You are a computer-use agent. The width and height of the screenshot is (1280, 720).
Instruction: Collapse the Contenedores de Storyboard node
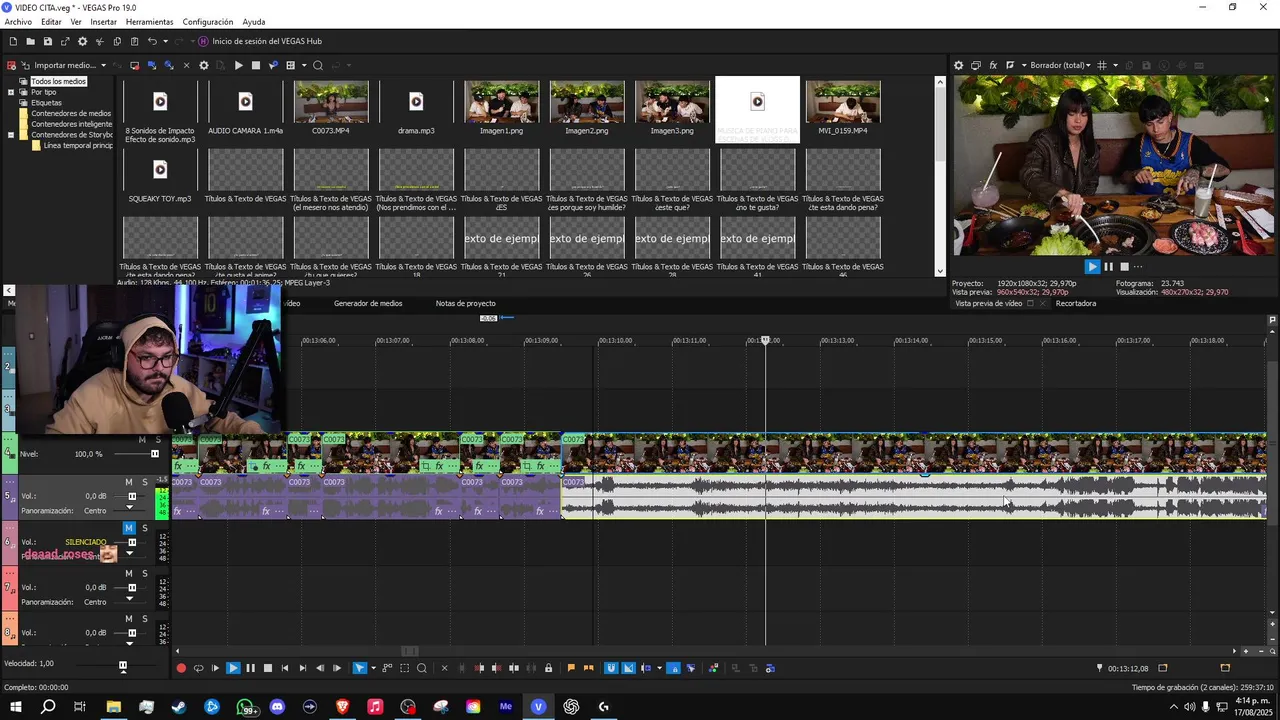click(x=11, y=135)
